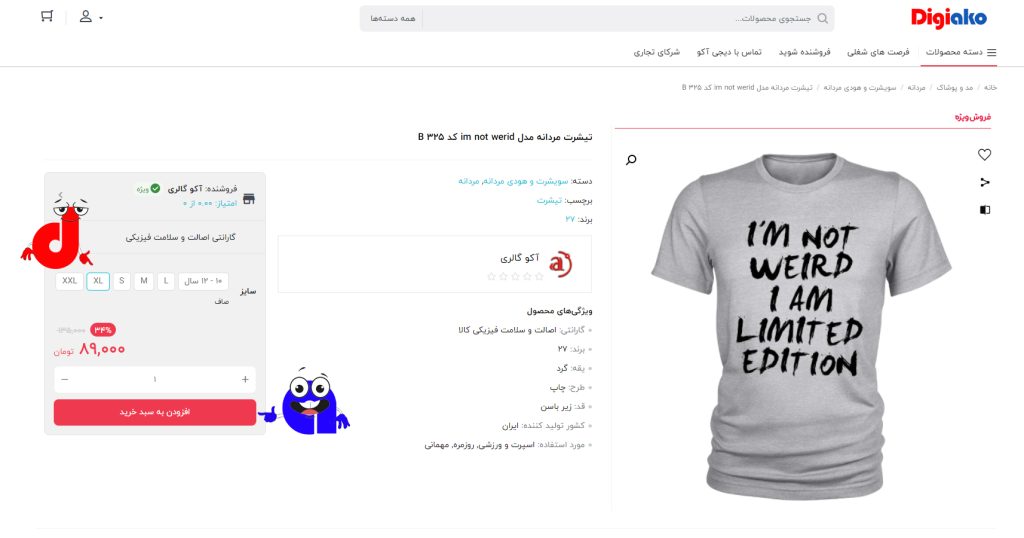
Task: Click the user account icon
Action: click(x=86, y=16)
